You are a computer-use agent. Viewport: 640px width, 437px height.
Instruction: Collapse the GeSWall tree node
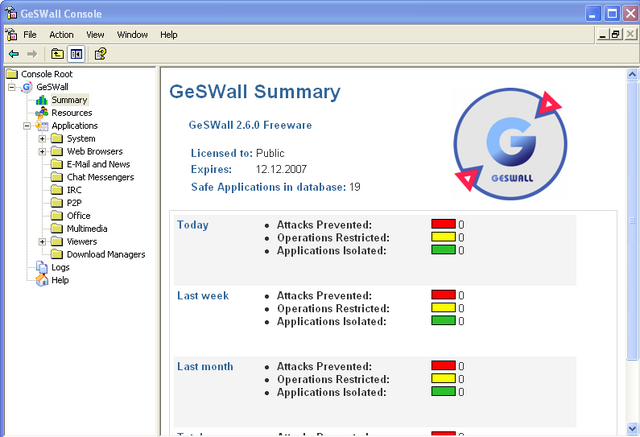[x=12, y=87]
